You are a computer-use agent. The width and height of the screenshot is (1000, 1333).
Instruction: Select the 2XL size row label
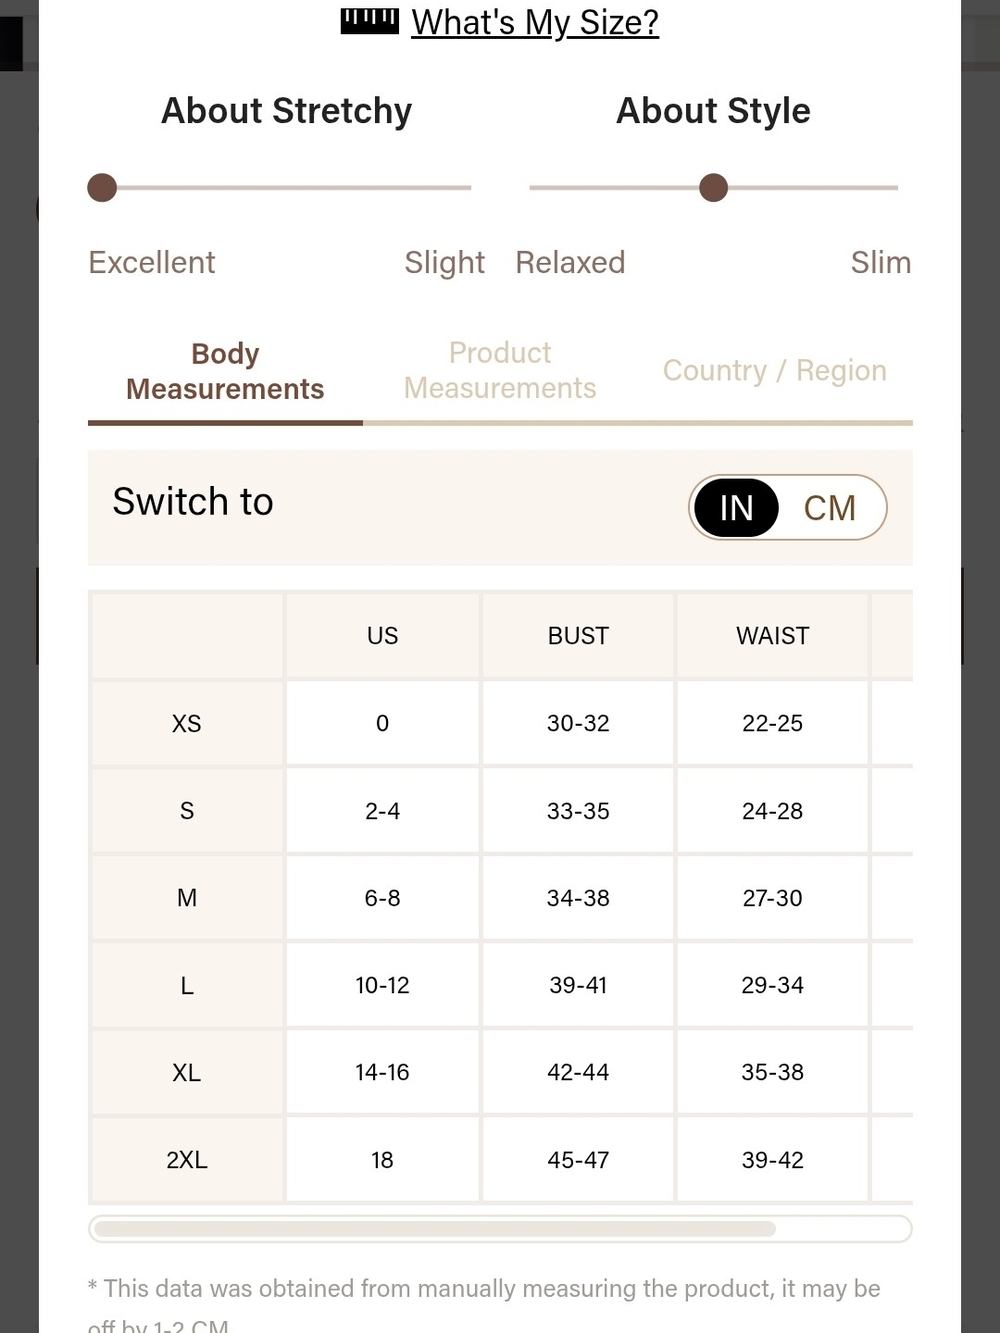pyautogui.click(x=187, y=1160)
